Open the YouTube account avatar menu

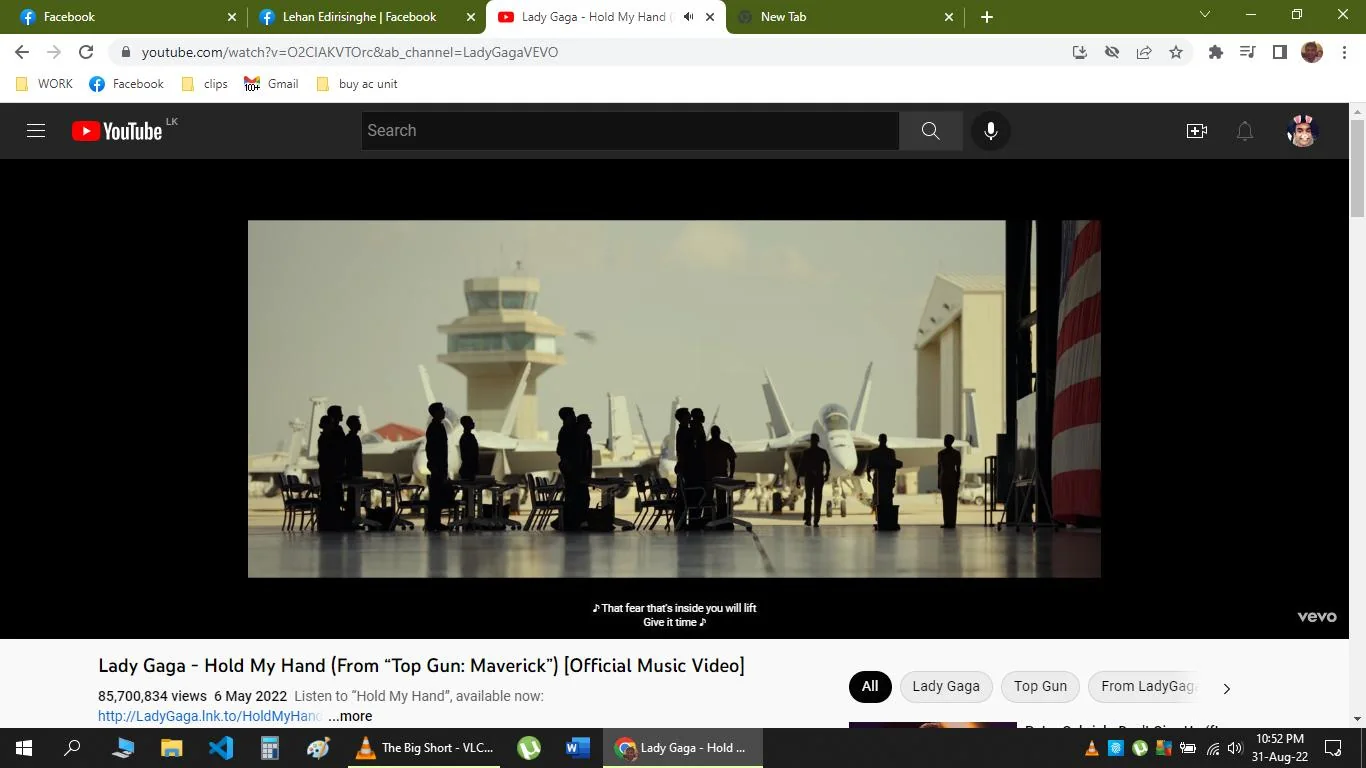(1302, 131)
